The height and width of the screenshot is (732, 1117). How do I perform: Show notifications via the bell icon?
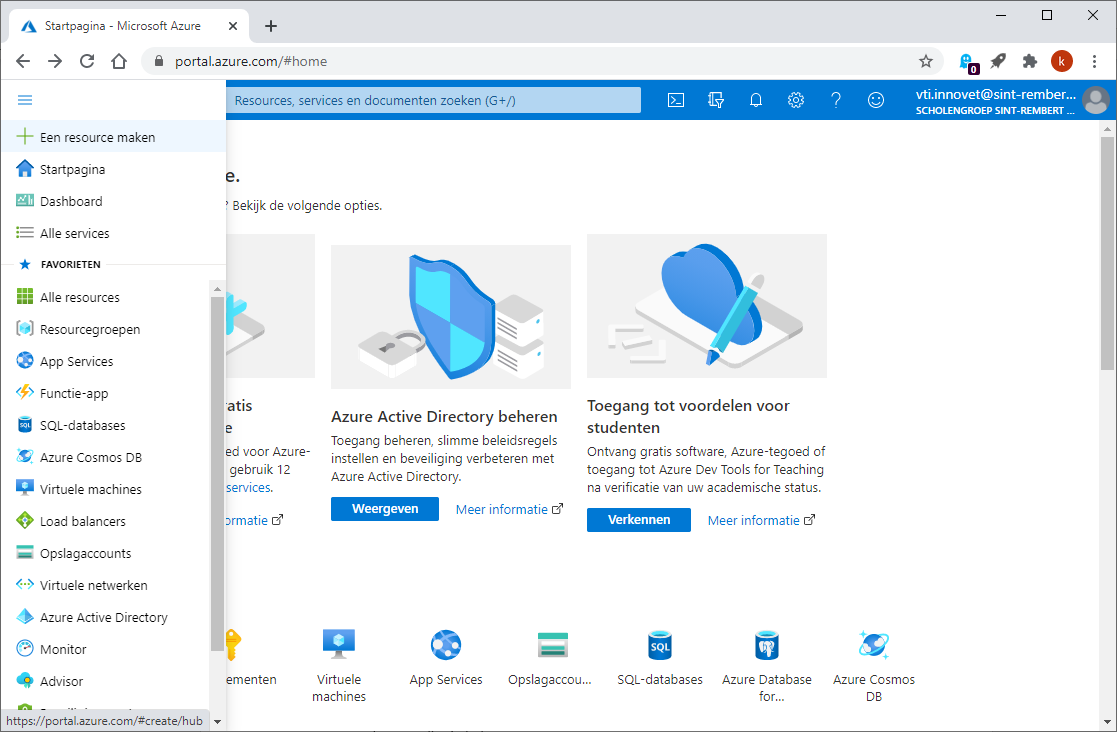click(x=756, y=100)
